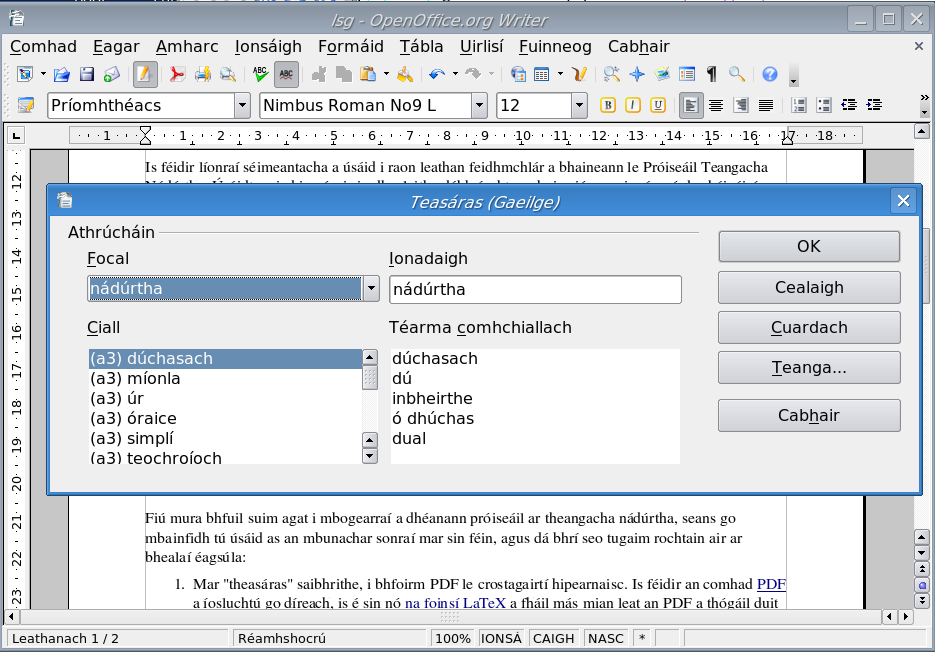Click Cealaigh to cancel dialog

[x=809, y=288]
